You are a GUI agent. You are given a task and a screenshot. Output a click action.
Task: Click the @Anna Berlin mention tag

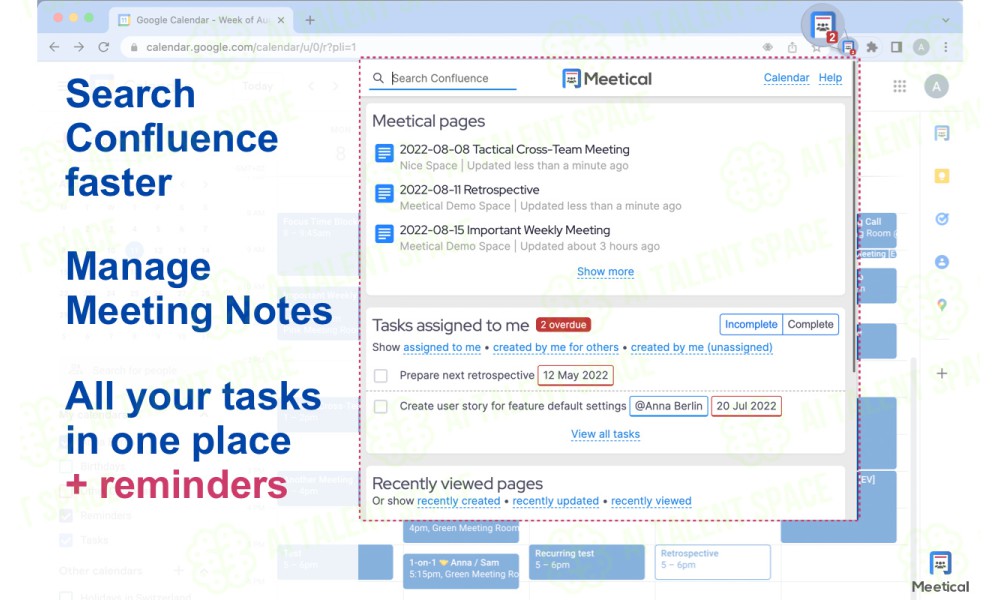668,406
